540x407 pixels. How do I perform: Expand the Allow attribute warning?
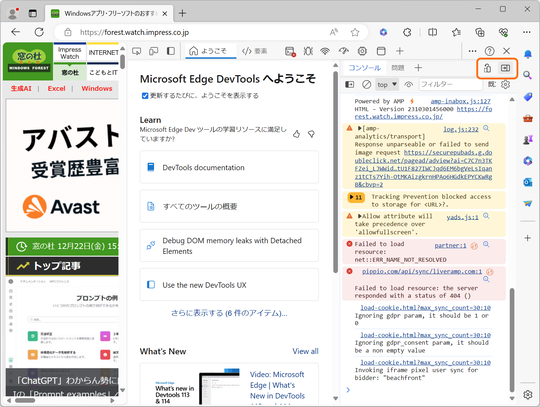[360, 216]
